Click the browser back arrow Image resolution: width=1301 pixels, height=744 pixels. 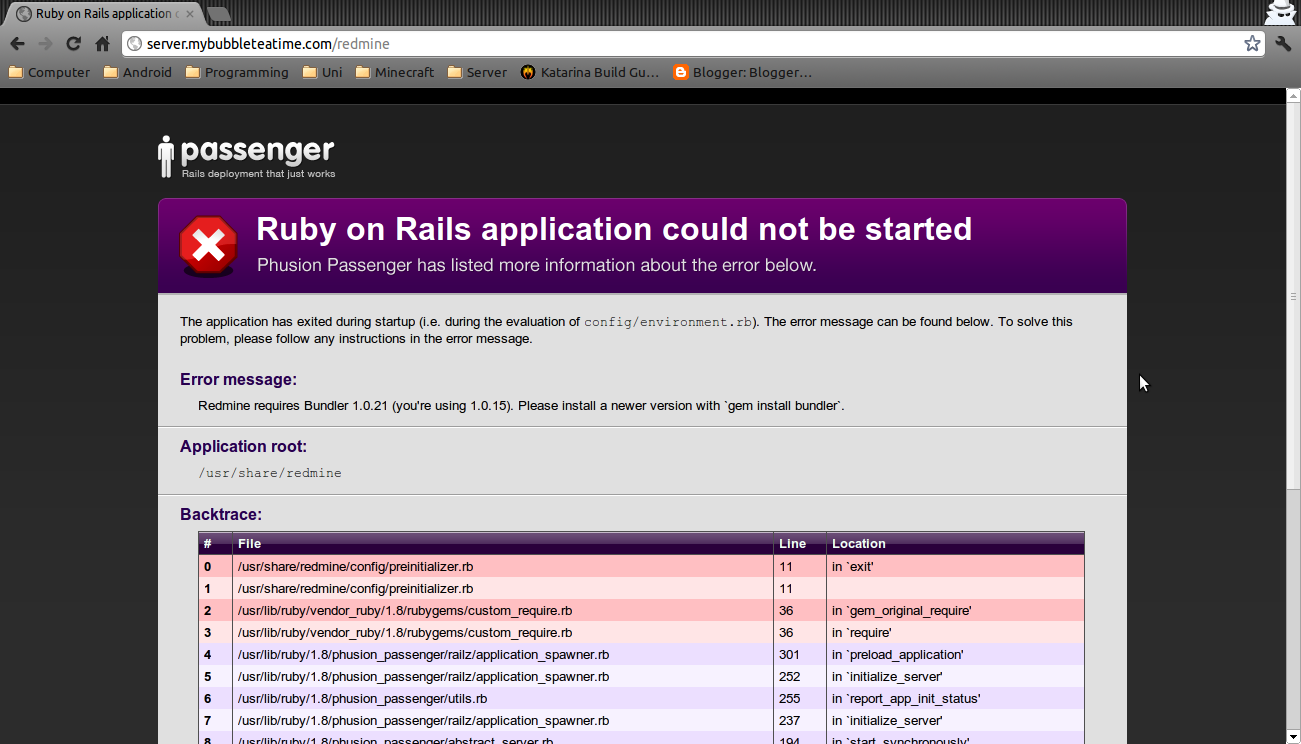[x=17, y=44]
